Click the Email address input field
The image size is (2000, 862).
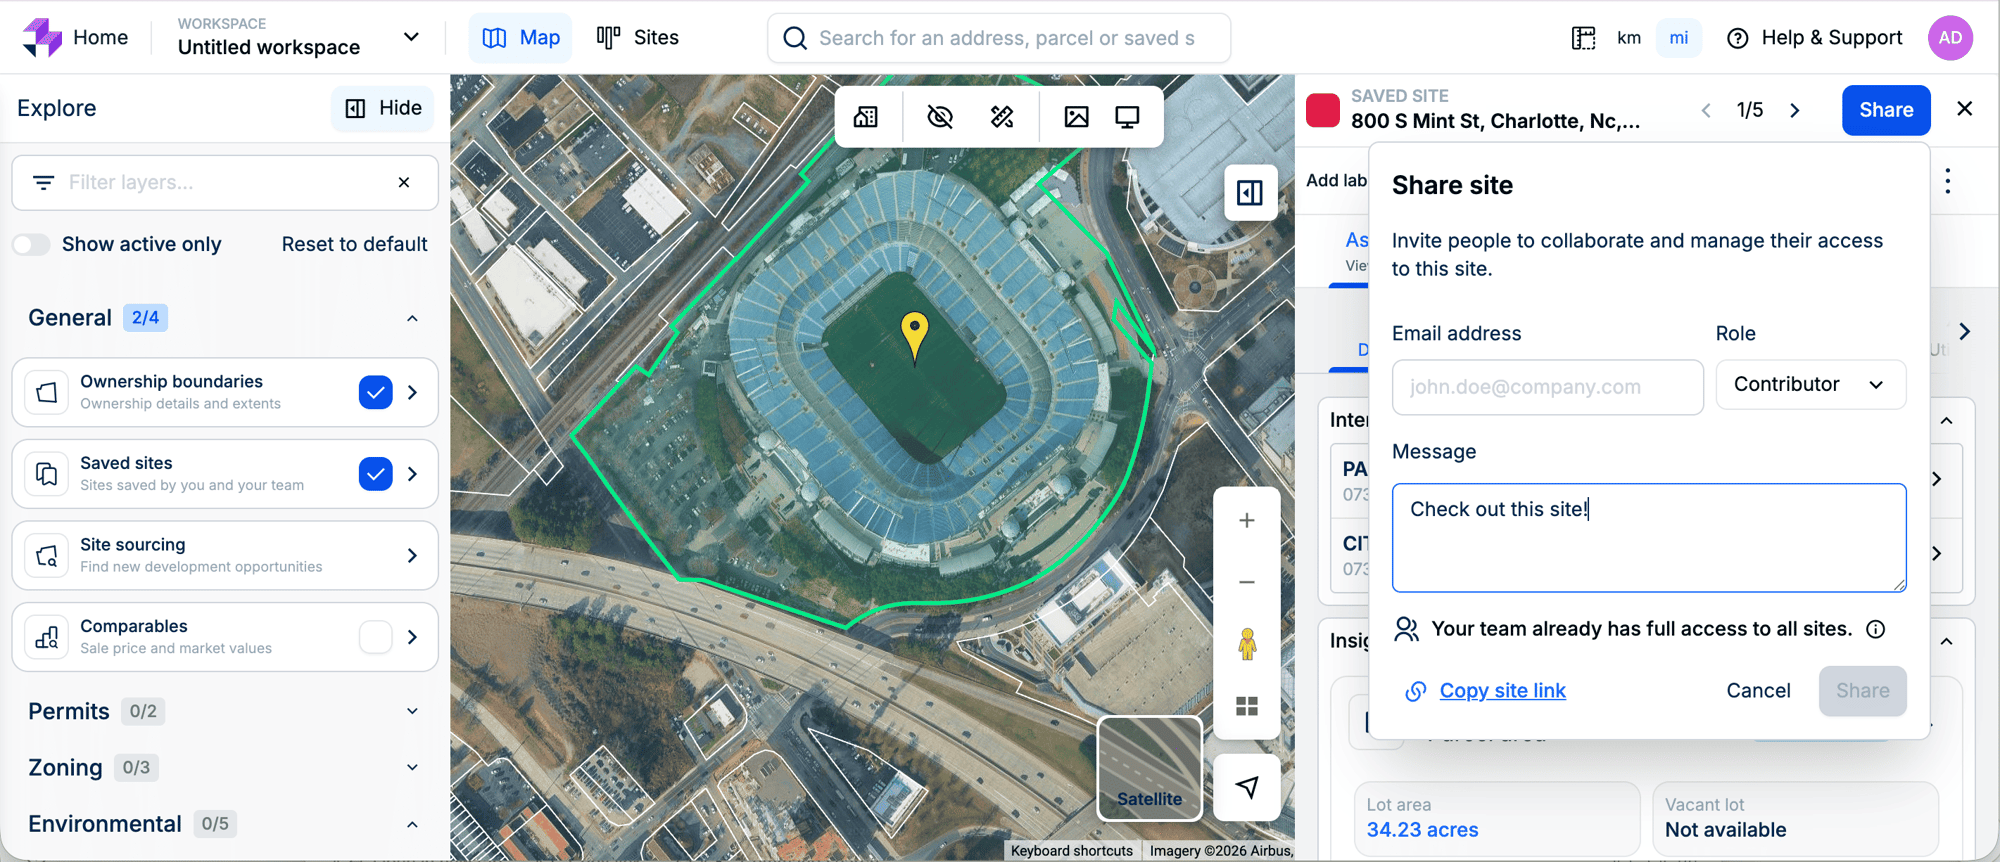pos(1547,387)
